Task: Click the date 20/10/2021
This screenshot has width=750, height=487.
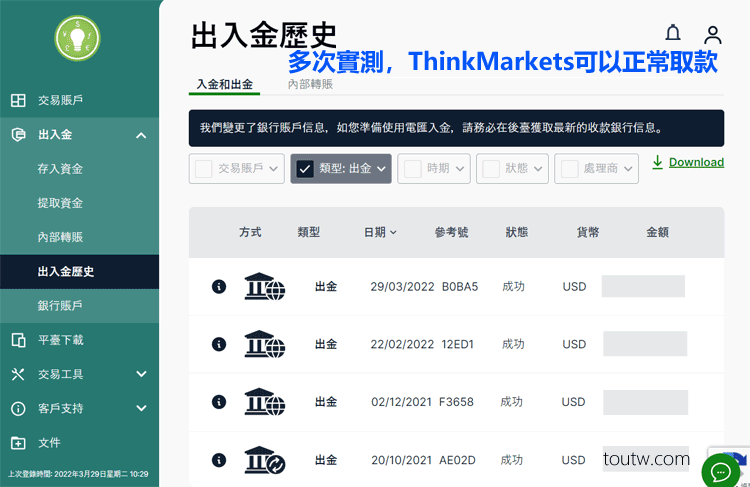Action: click(401, 460)
